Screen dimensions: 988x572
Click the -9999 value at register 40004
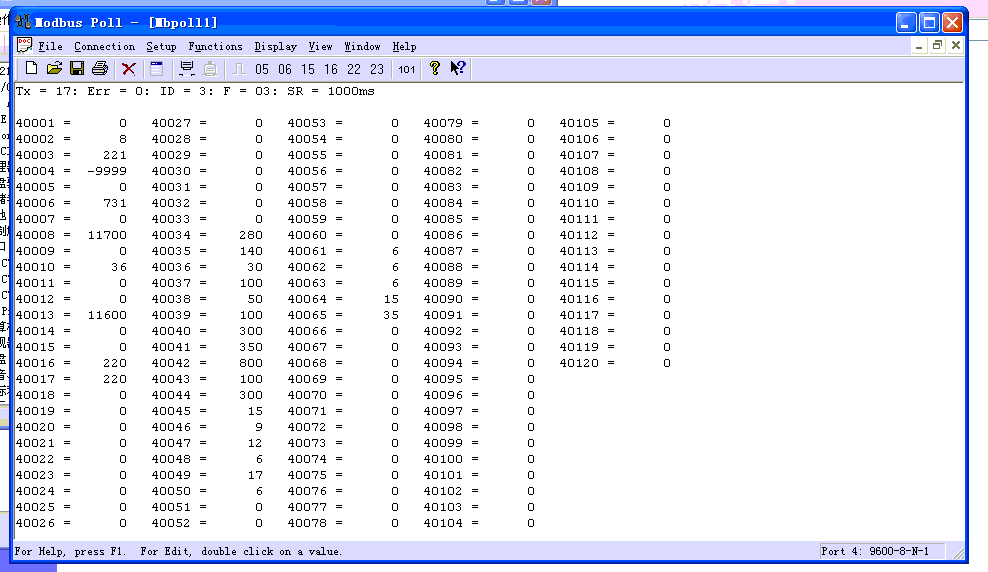click(107, 171)
